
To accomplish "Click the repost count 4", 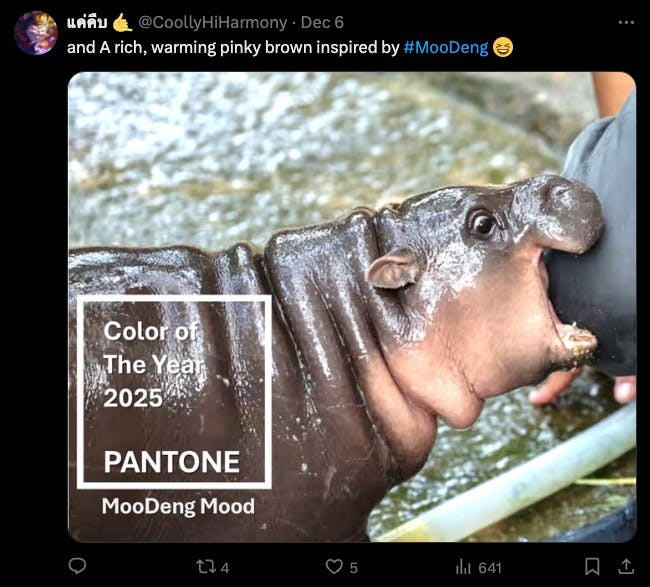I will point(225,567).
